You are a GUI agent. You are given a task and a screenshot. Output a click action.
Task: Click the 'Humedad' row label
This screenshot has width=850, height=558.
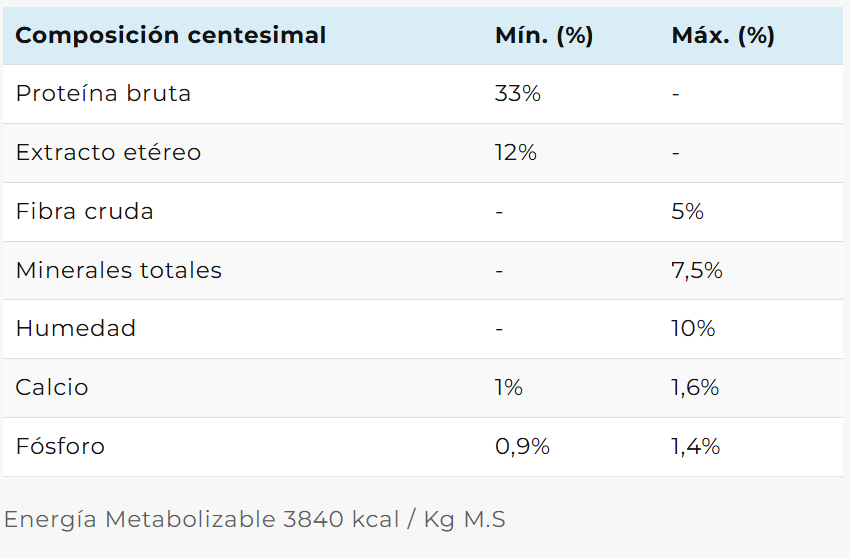[76, 329]
